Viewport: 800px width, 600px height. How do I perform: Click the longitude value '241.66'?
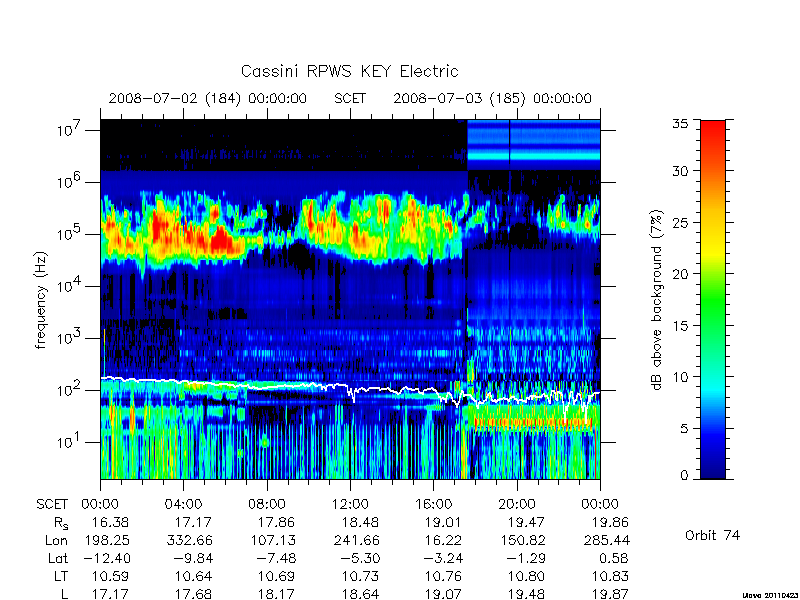(356, 540)
